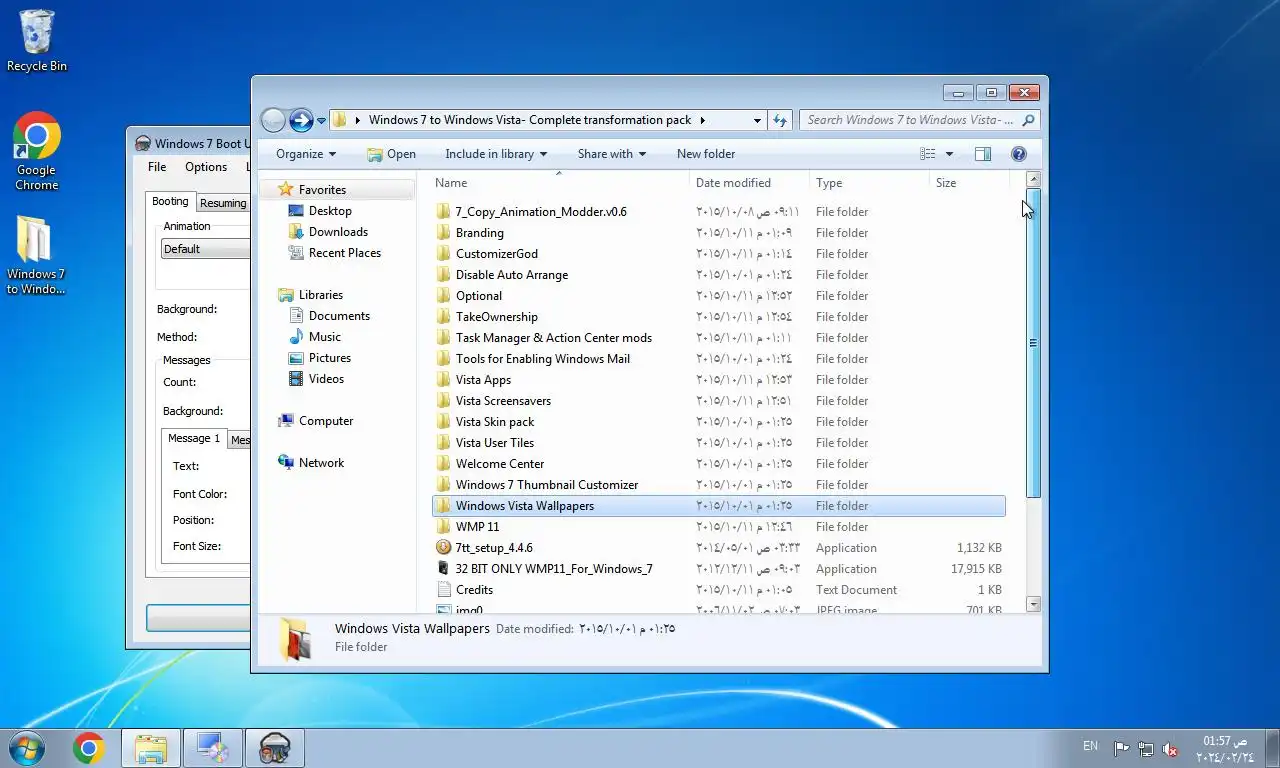
Task: Select Tools for Enabling Windows Mail folder
Action: (718, 359)
